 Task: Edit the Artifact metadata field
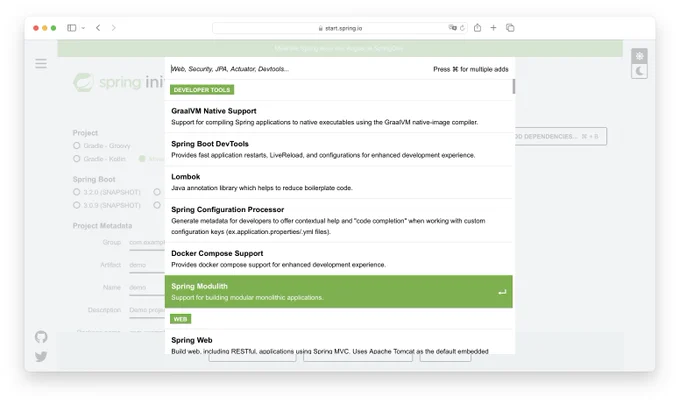pyautogui.click(x=147, y=265)
